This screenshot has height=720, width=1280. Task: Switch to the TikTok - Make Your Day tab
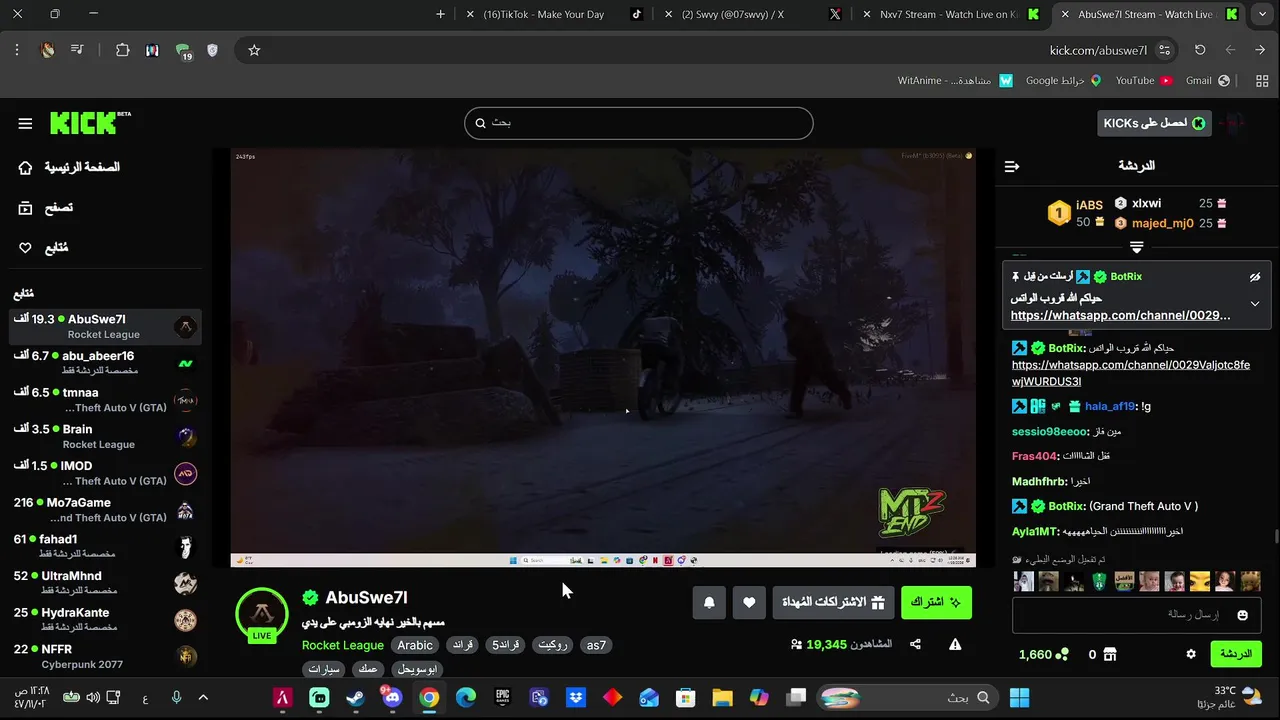pos(556,14)
